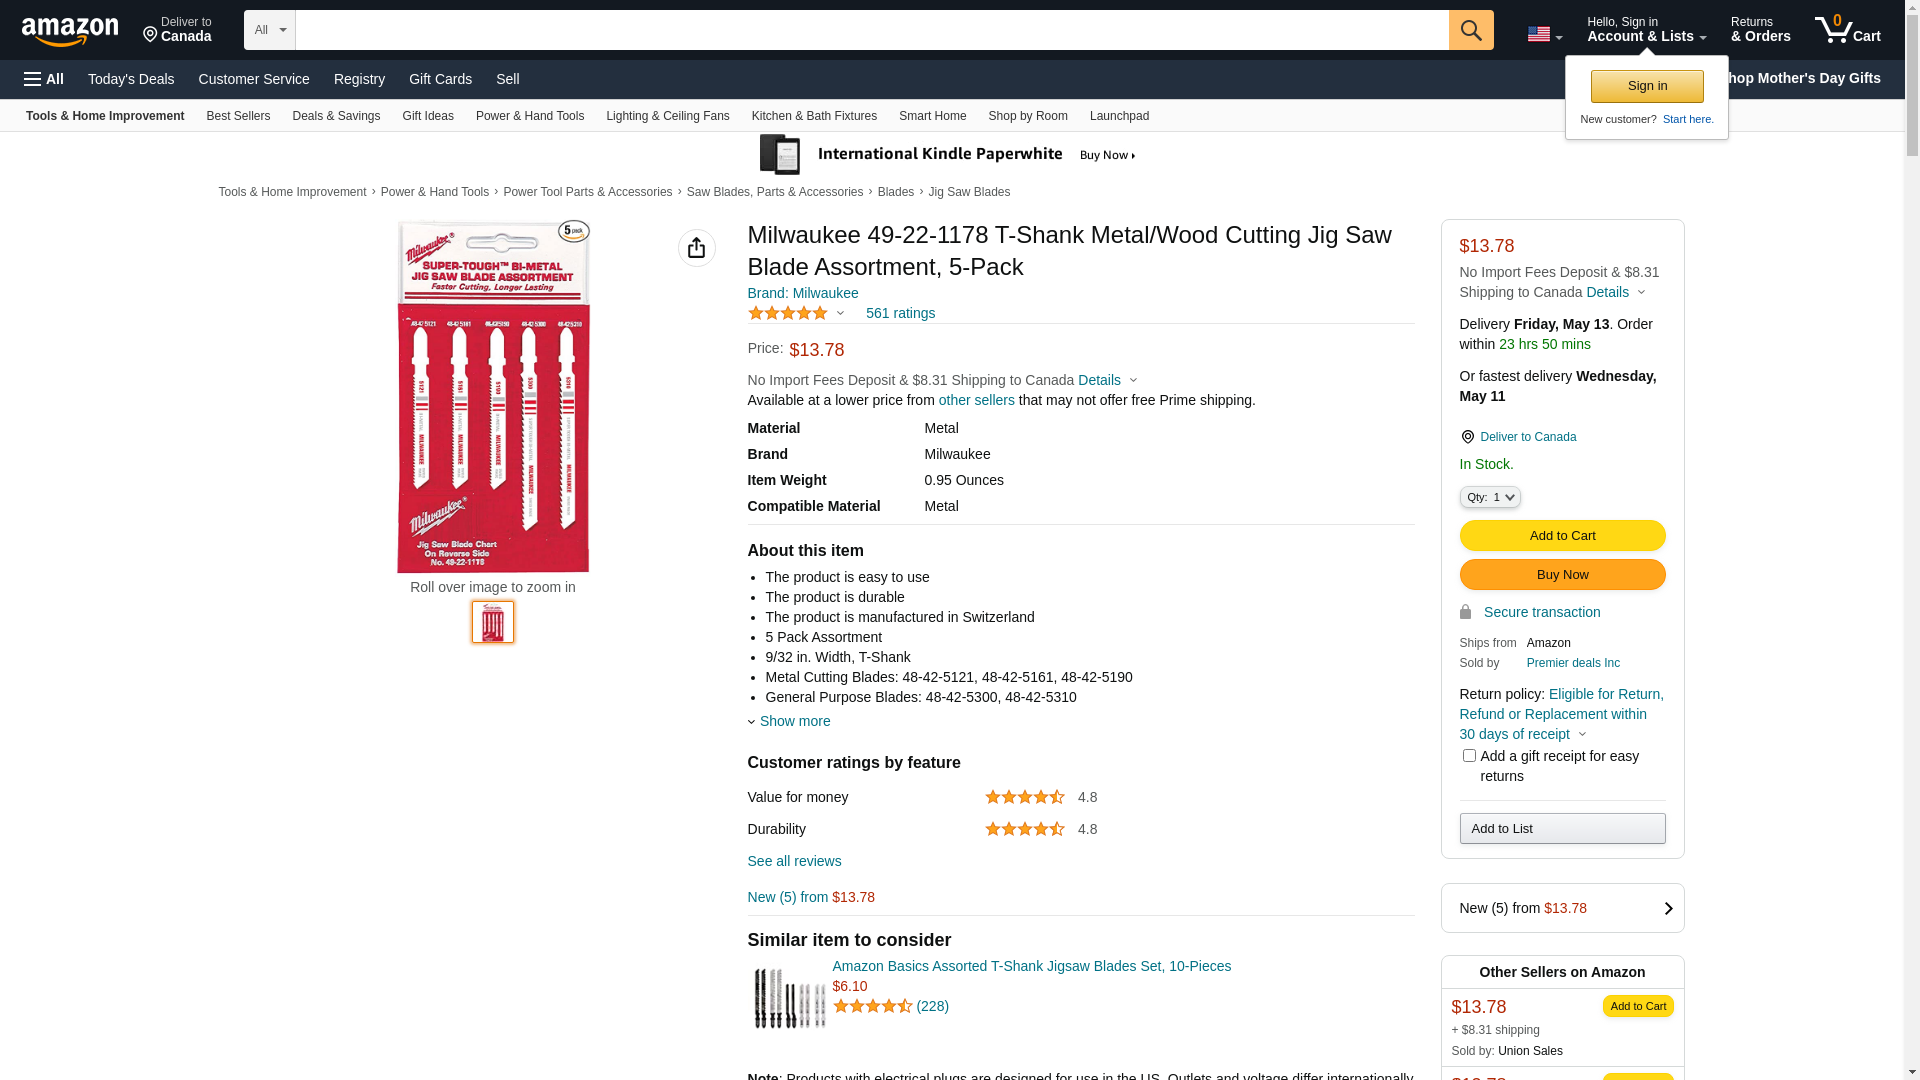Open the Qty quantity dropdown
The width and height of the screenshot is (1920, 1080).
point(1489,497)
